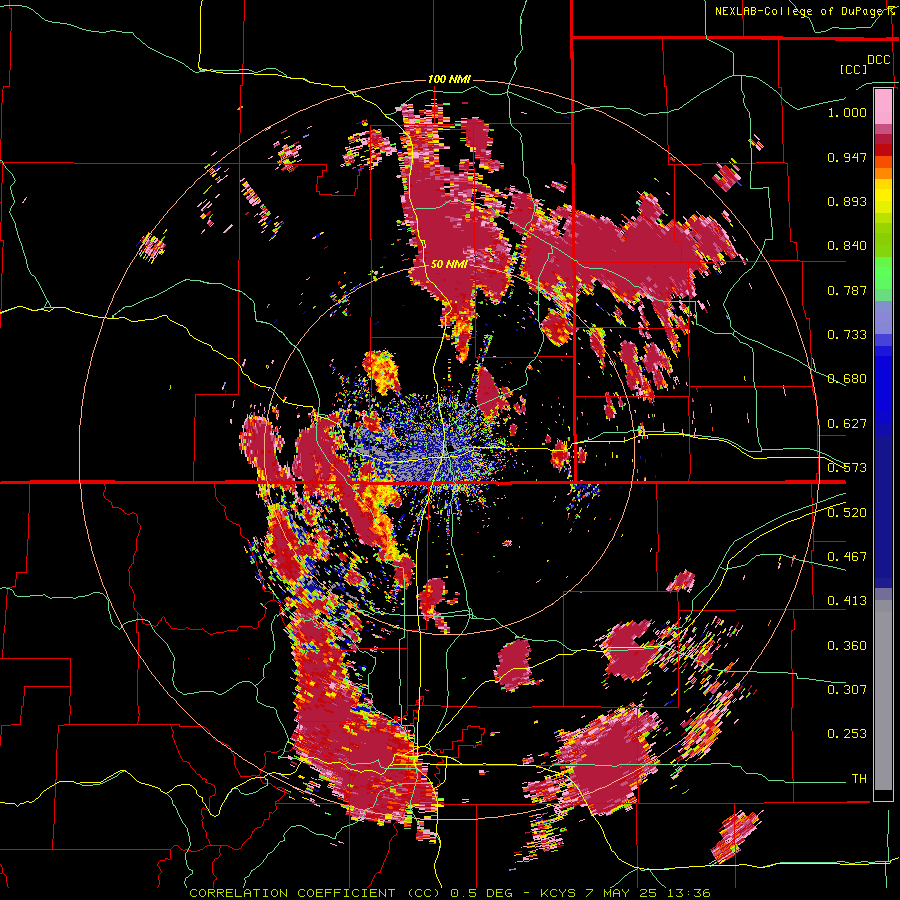The width and height of the screenshot is (900, 900).
Task: Select the 0.307 value on the legend
Action: tap(847, 690)
